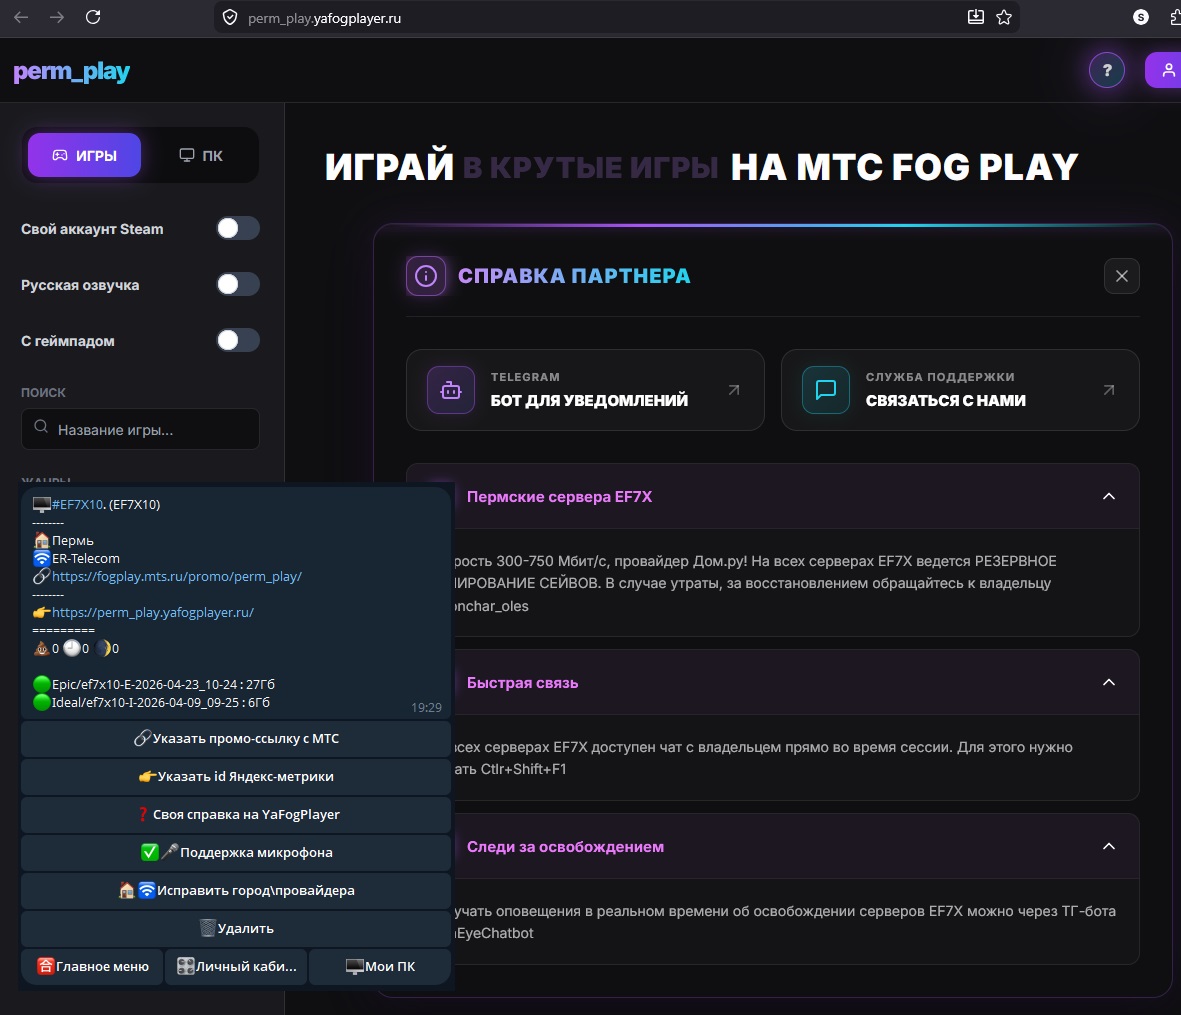The width and height of the screenshot is (1181, 1015).
Task: Click the arrow on the support card
Action: (1109, 390)
